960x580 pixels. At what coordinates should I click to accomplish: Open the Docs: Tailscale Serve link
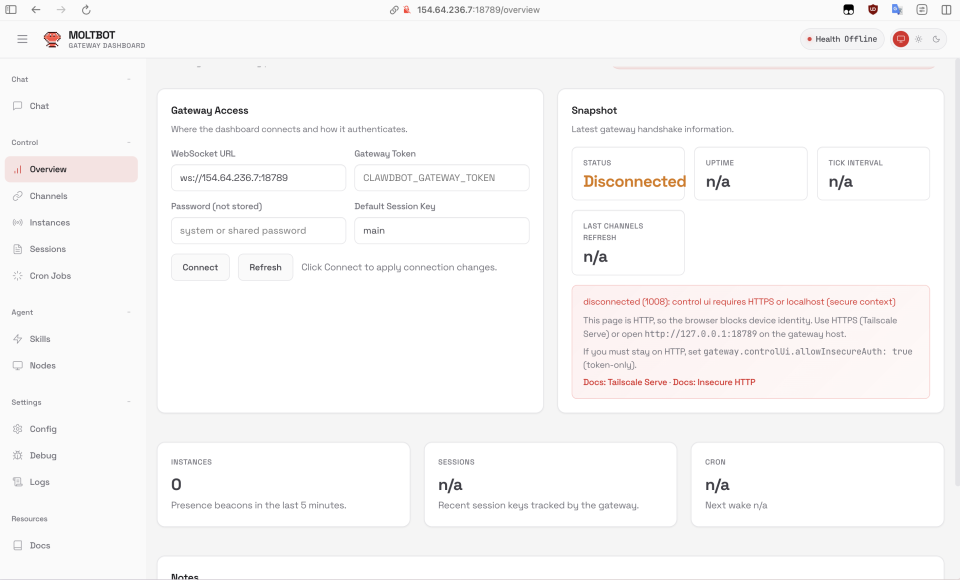tap(625, 382)
